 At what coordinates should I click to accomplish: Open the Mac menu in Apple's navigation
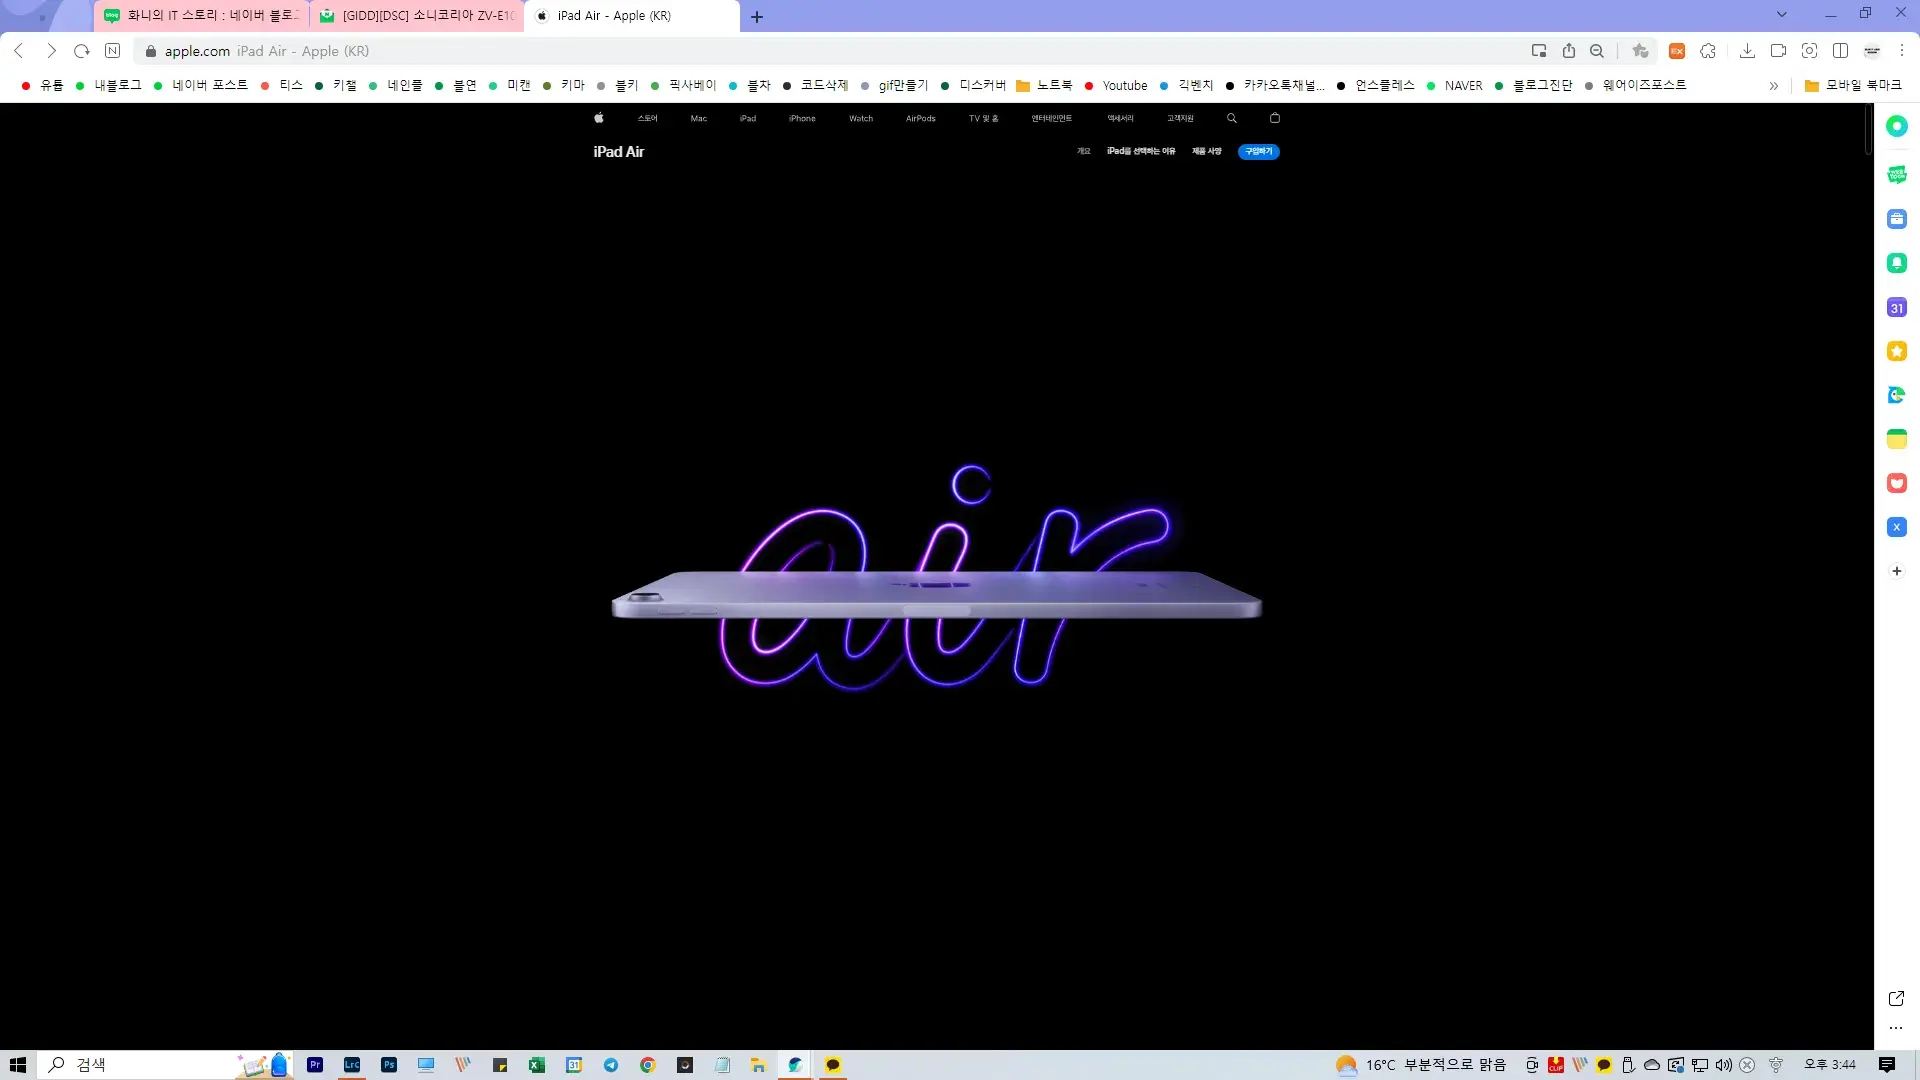pyautogui.click(x=699, y=118)
